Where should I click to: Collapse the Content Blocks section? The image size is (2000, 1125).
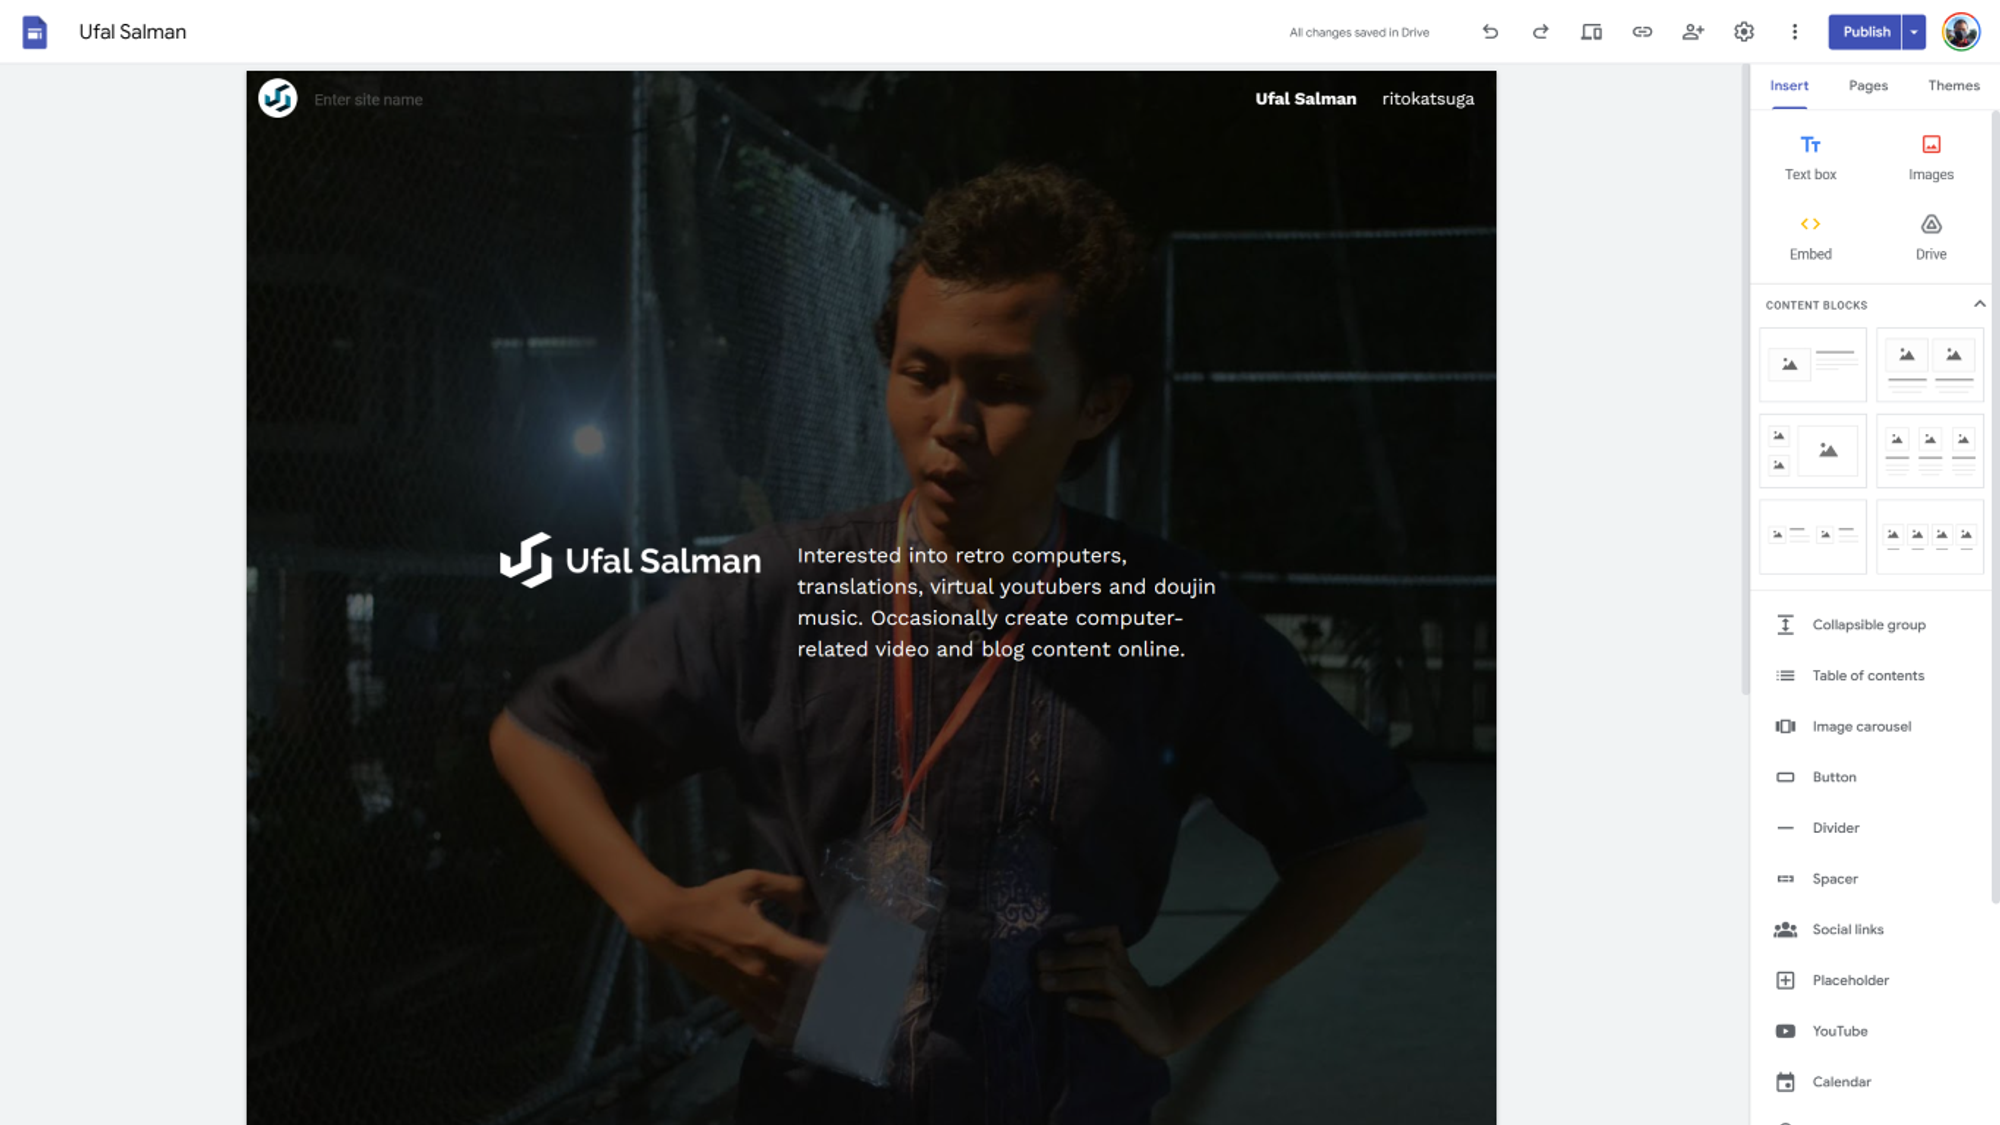click(x=1979, y=304)
